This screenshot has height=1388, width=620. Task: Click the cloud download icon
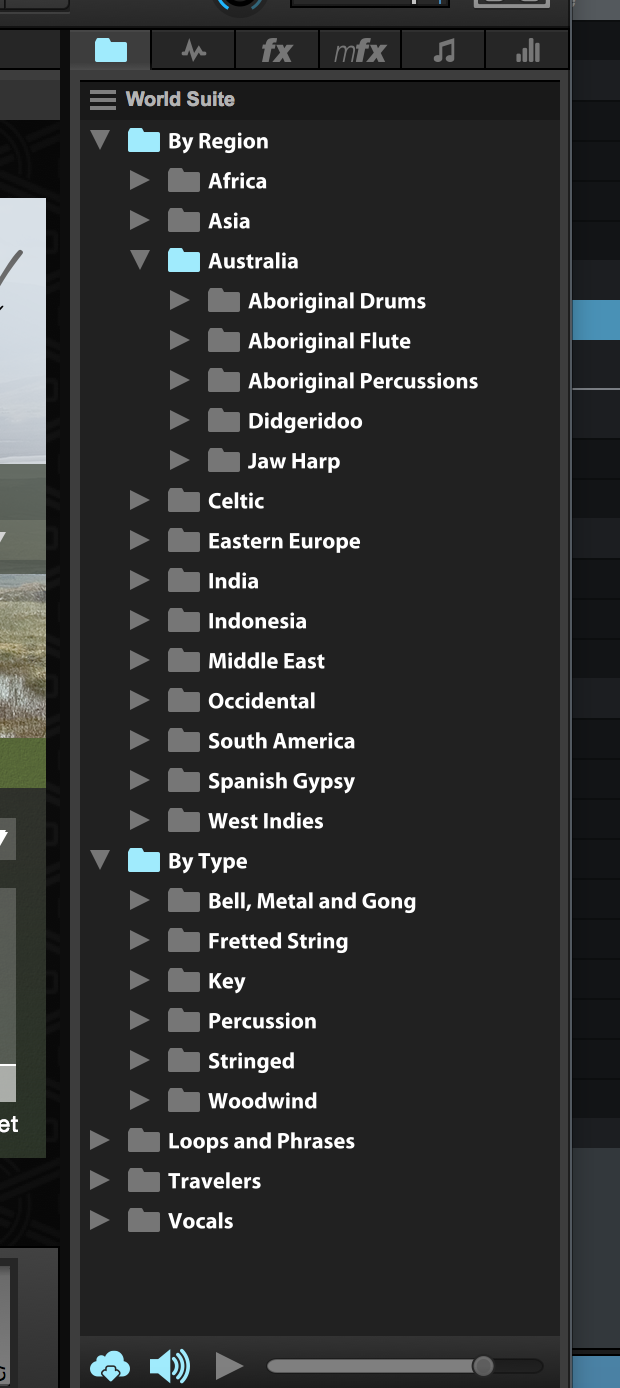point(110,1365)
